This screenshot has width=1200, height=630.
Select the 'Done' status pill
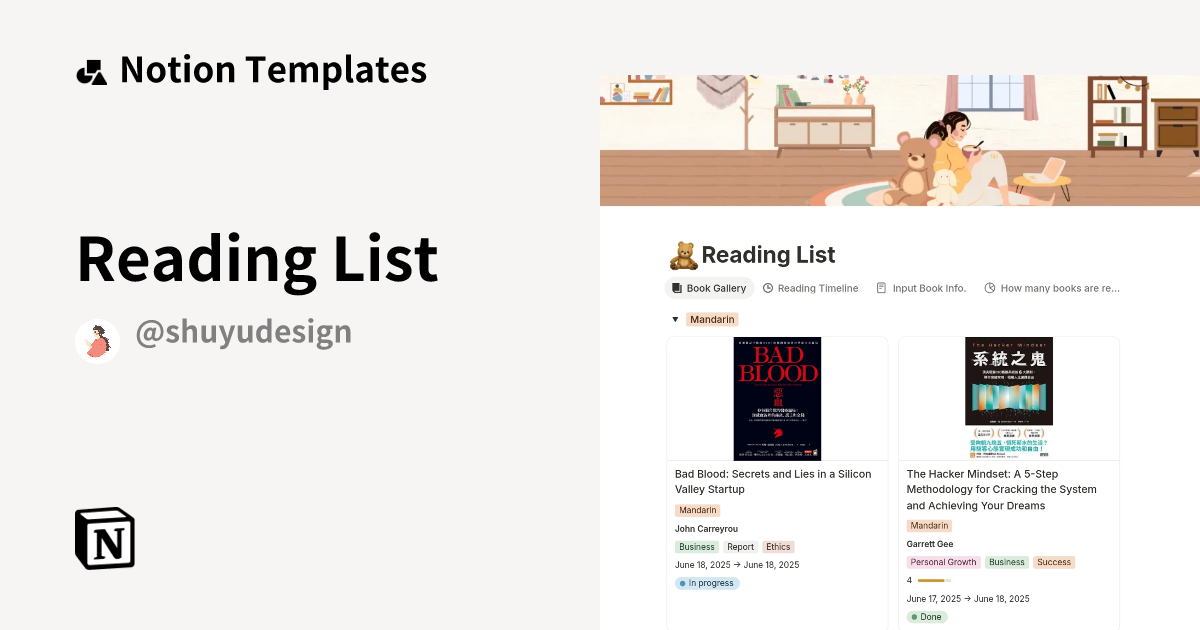926,617
